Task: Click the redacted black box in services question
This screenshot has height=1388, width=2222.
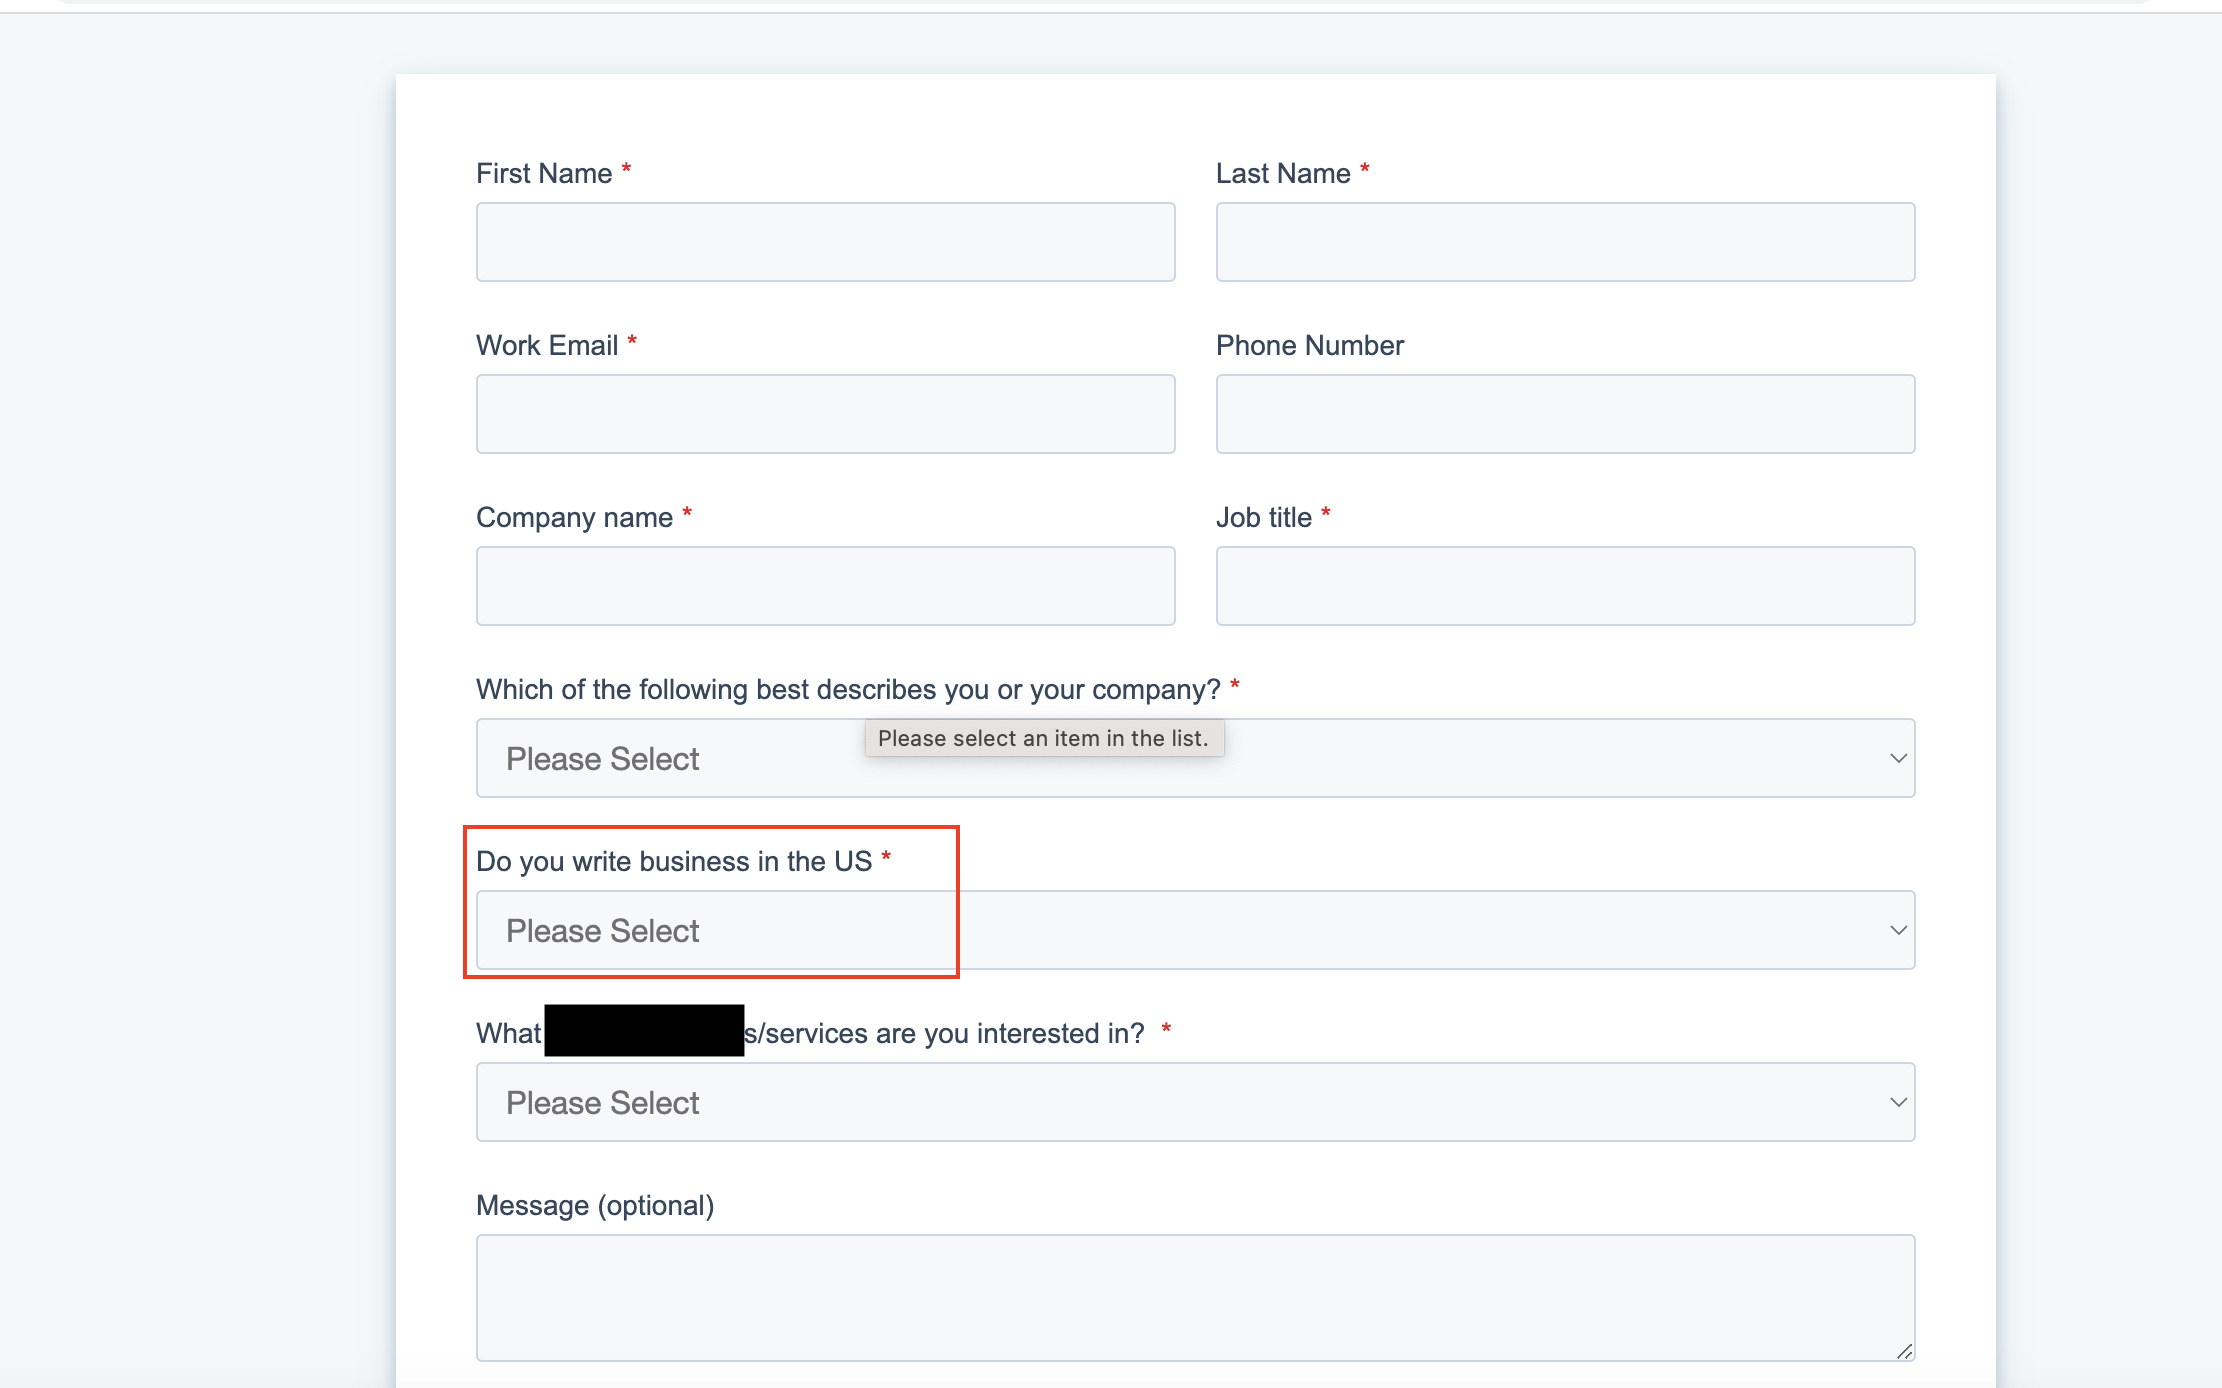Action: tap(643, 1031)
